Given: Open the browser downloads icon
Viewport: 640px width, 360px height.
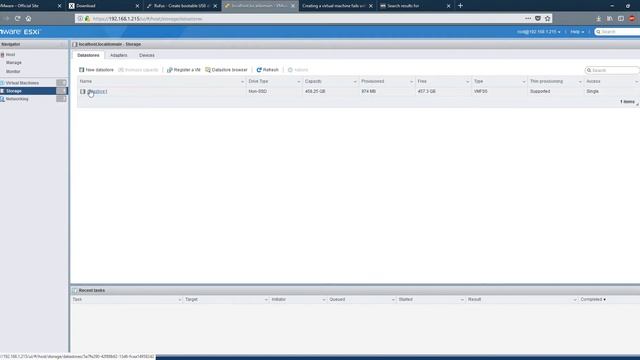Looking at the screenshot, I should tap(598, 18).
